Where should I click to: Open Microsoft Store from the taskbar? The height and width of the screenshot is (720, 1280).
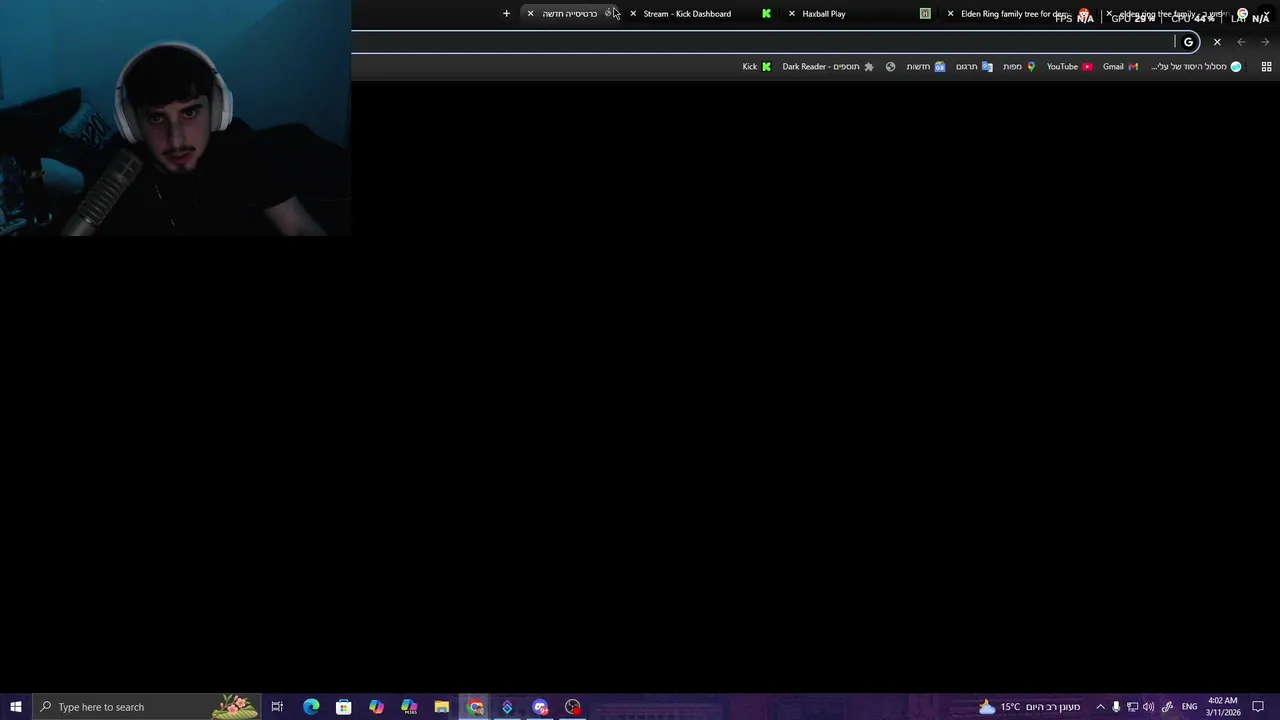(344, 707)
